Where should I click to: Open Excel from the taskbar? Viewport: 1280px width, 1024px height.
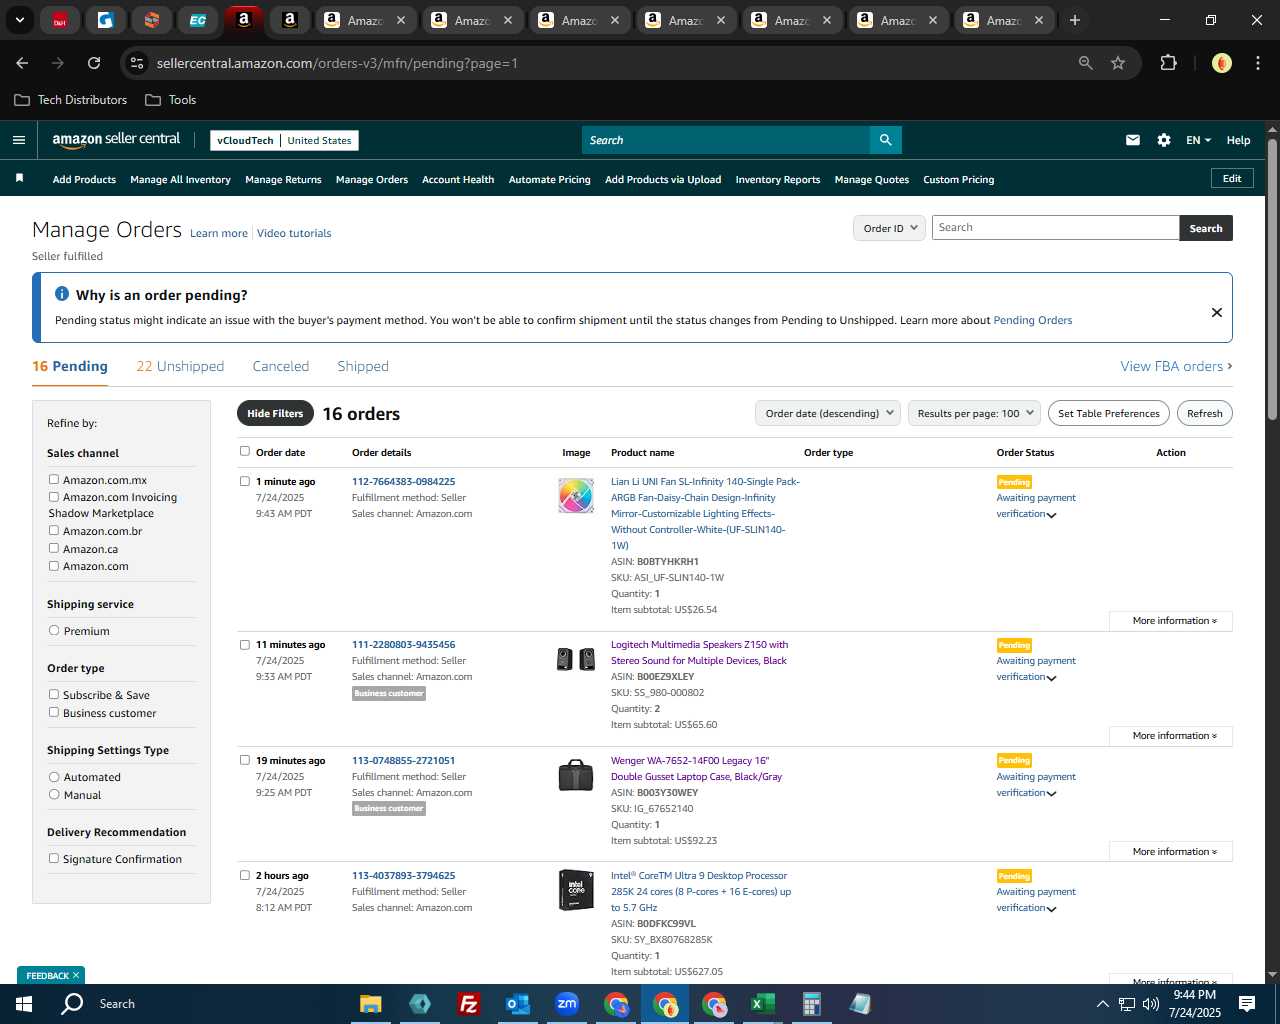tap(762, 1004)
